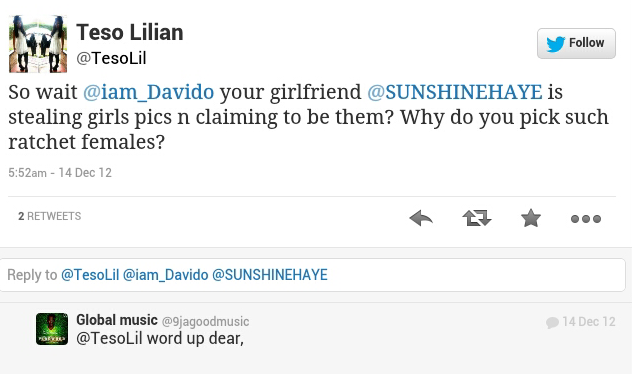Screen dimensions: 632x374
Task: Open the more options ellipsis menu
Action: [x=586, y=219]
